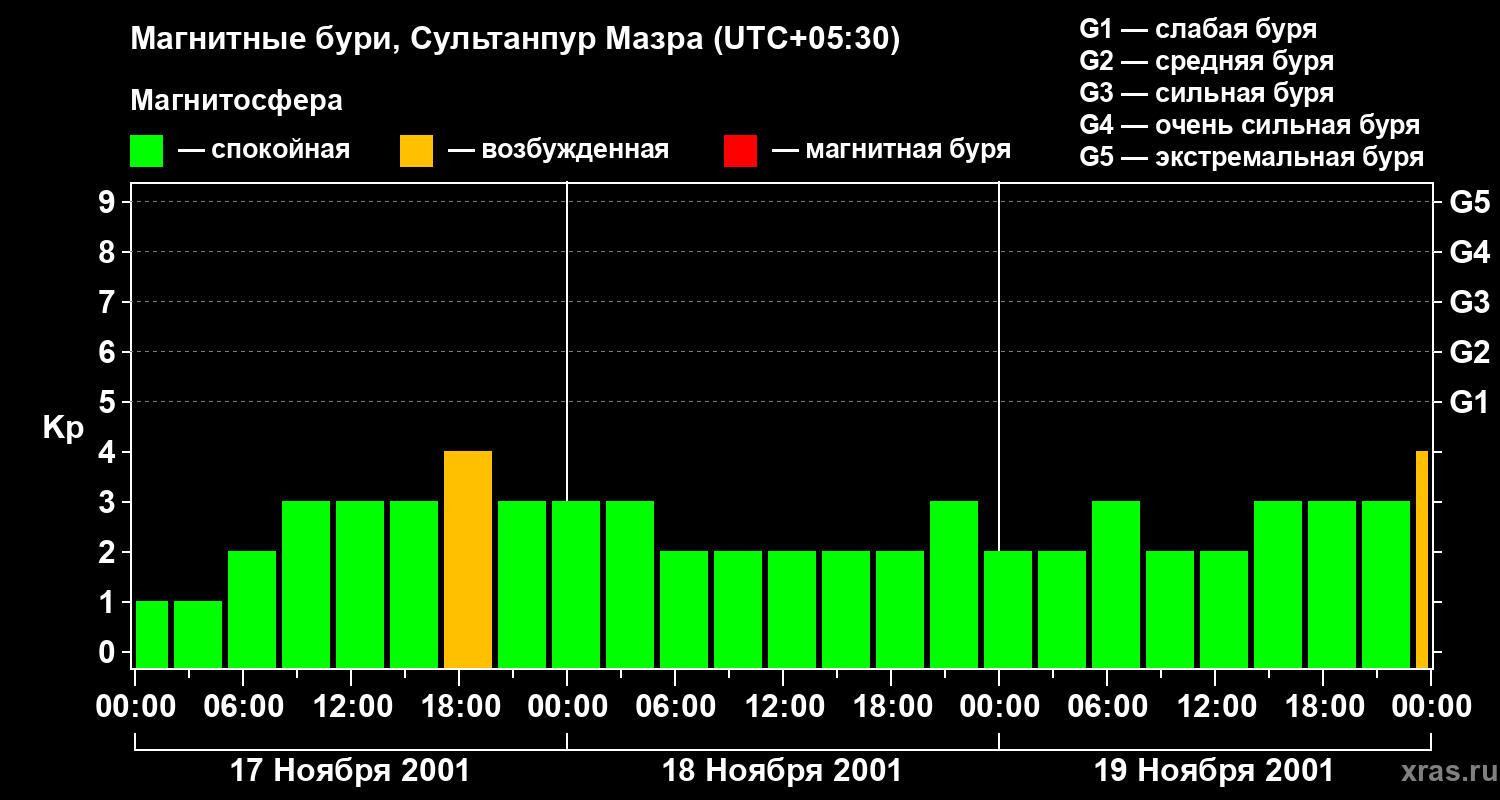Click the '17 Ноября 2001' date label
The height and width of the screenshot is (800, 1500).
350,771
